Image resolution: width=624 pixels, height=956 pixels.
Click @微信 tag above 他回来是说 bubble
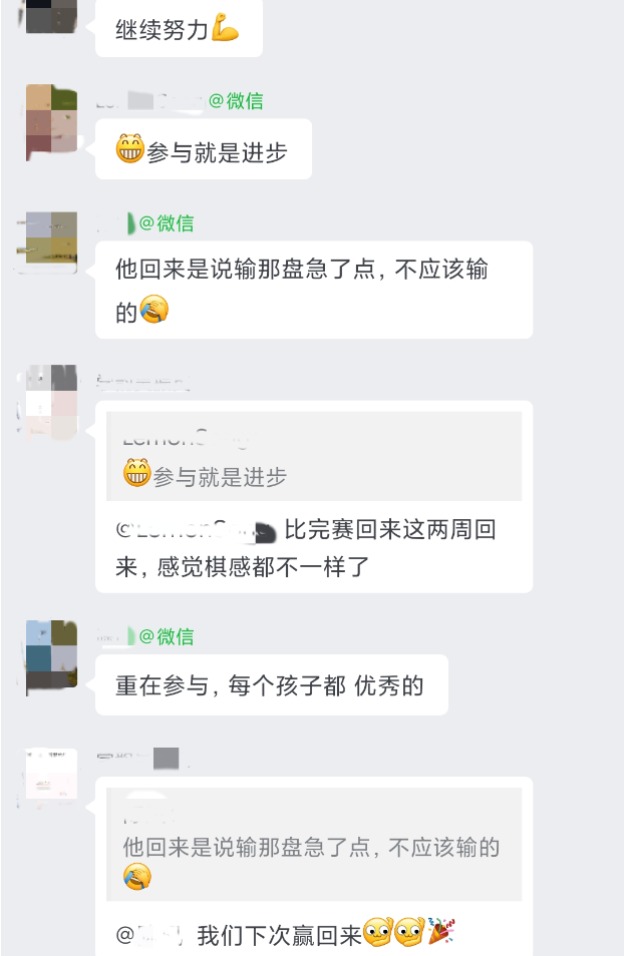pyautogui.click(x=166, y=223)
